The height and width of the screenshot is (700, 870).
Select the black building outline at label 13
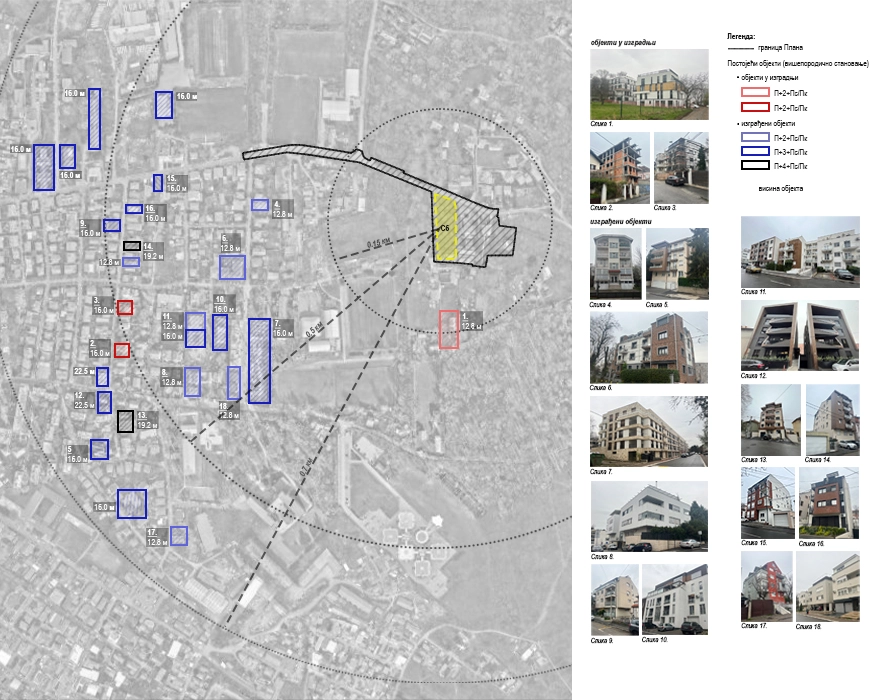tap(125, 422)
